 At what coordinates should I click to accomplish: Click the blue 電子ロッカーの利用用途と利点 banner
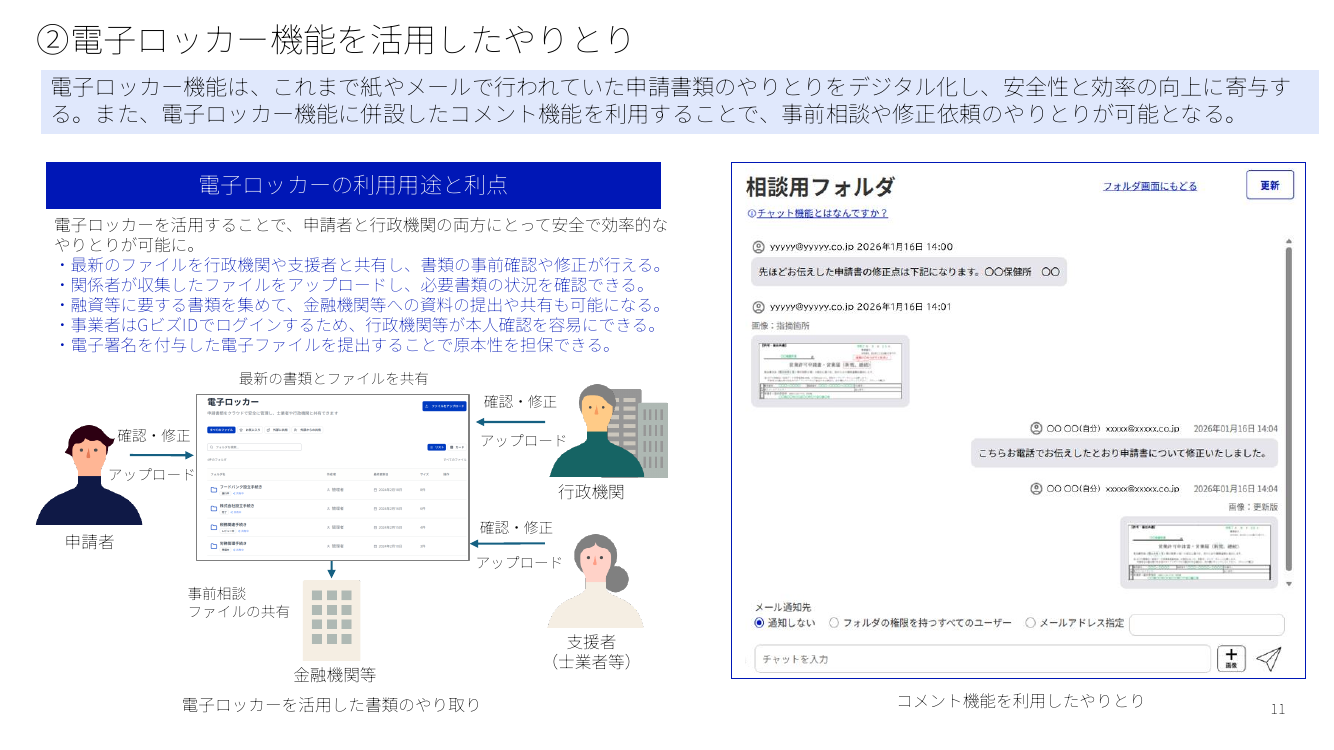pos(353,185)
